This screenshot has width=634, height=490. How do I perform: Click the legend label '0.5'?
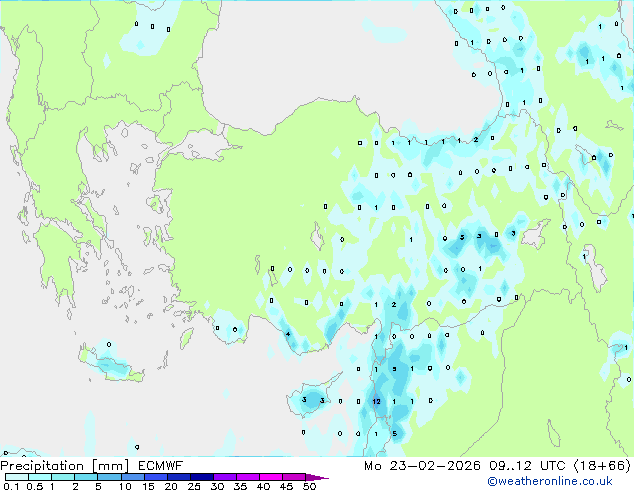pos(35,486)
